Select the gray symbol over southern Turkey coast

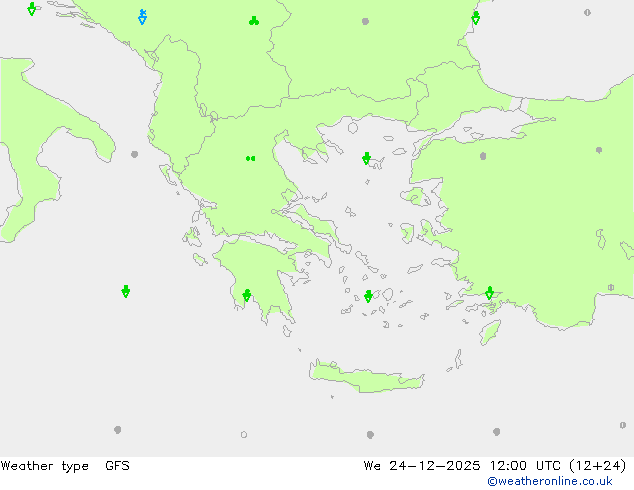tap(611, 287)
